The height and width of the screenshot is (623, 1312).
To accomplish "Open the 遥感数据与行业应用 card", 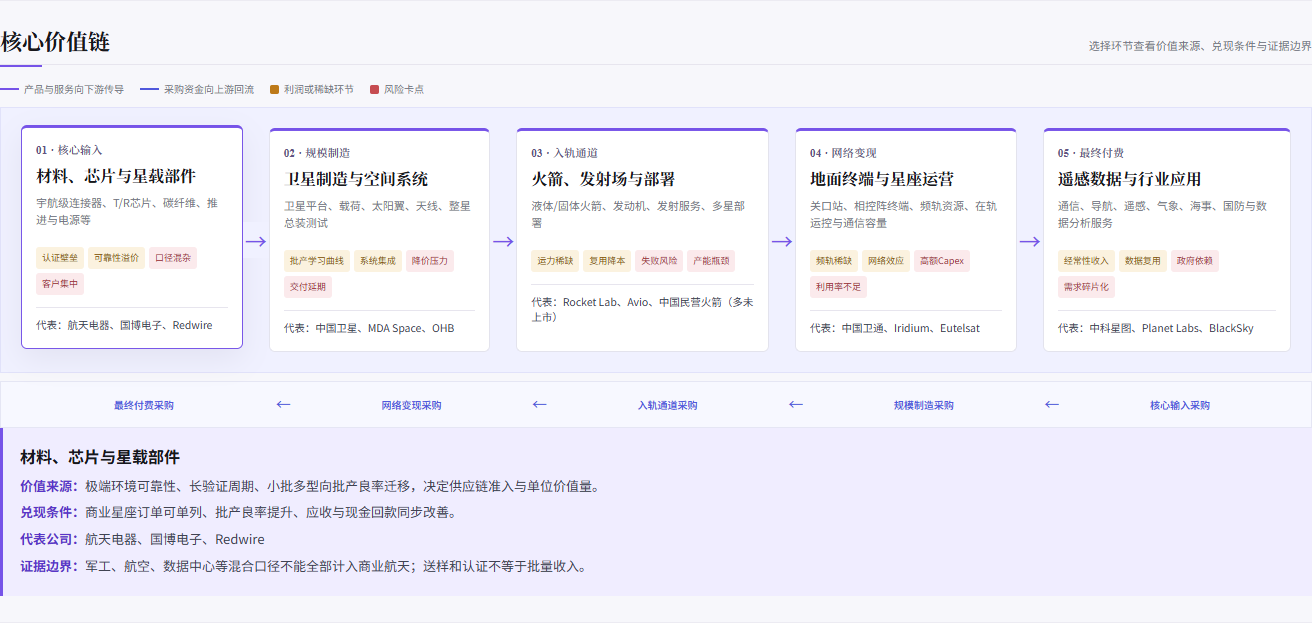I will (x=1167, y=240).
